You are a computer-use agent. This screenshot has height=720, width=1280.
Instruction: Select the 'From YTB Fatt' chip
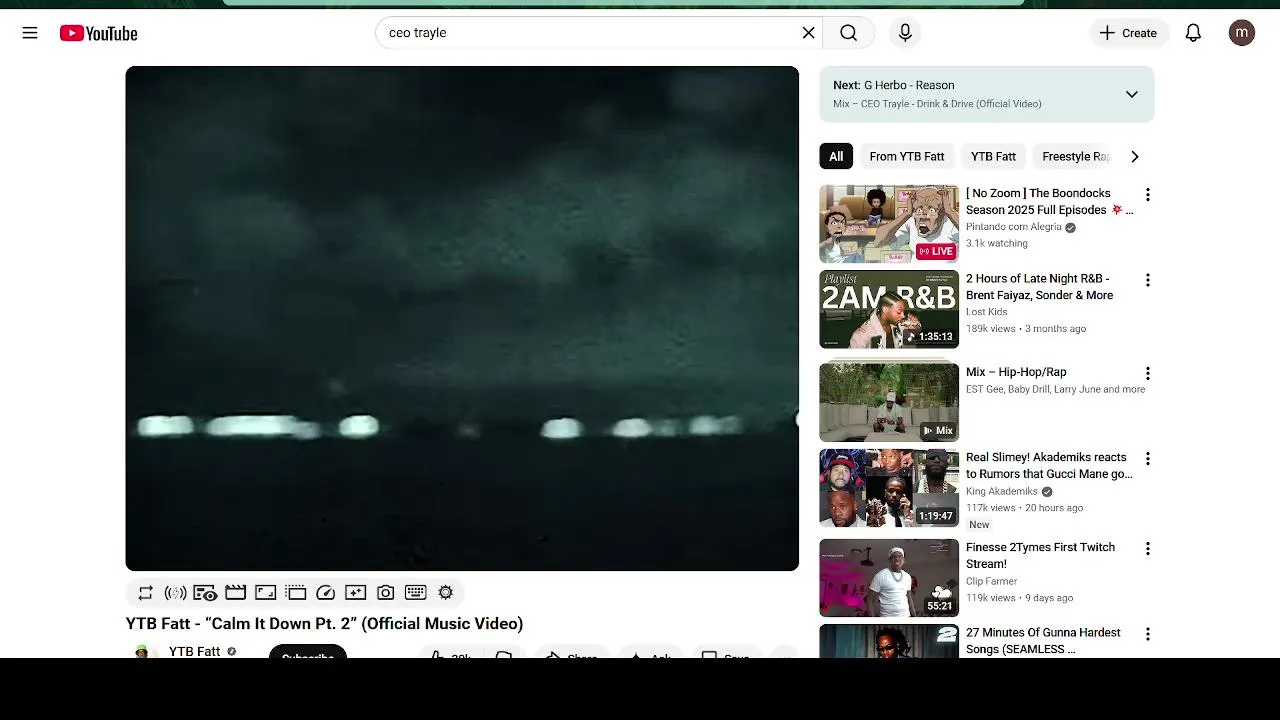(906, 156)
